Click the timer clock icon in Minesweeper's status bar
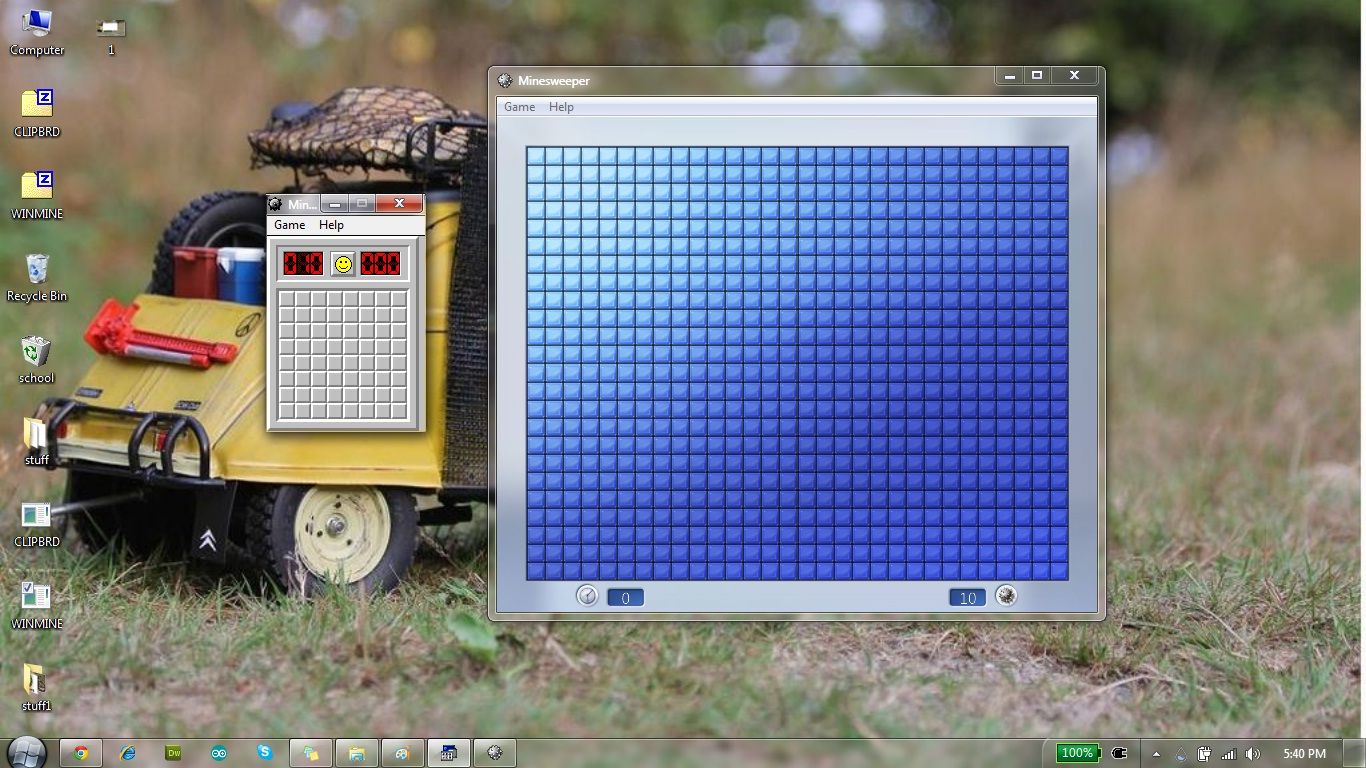 pos(589,596)
